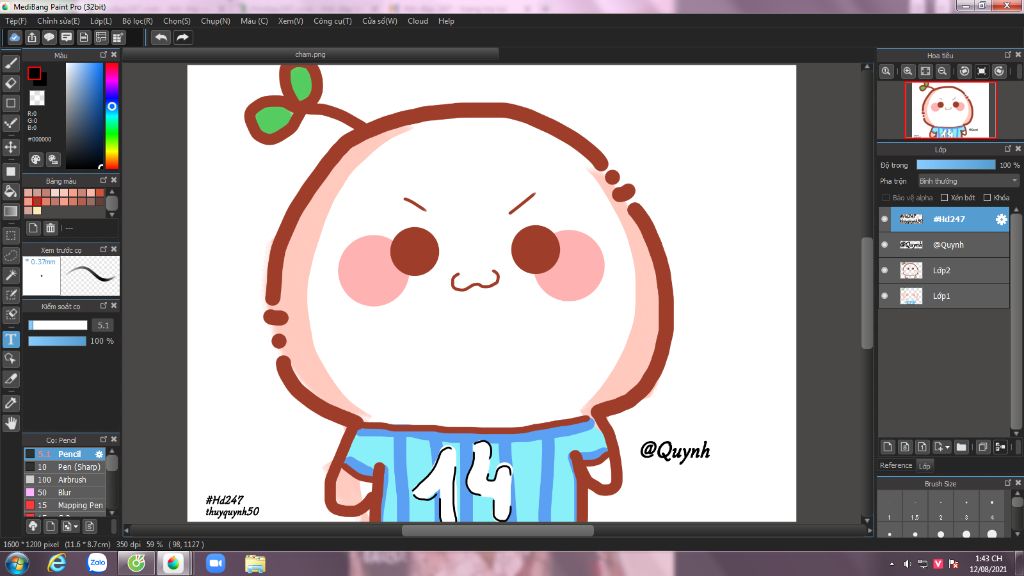Open the Cloud menu
Screen dimensions: 1024x576
[x=418, y=21]
